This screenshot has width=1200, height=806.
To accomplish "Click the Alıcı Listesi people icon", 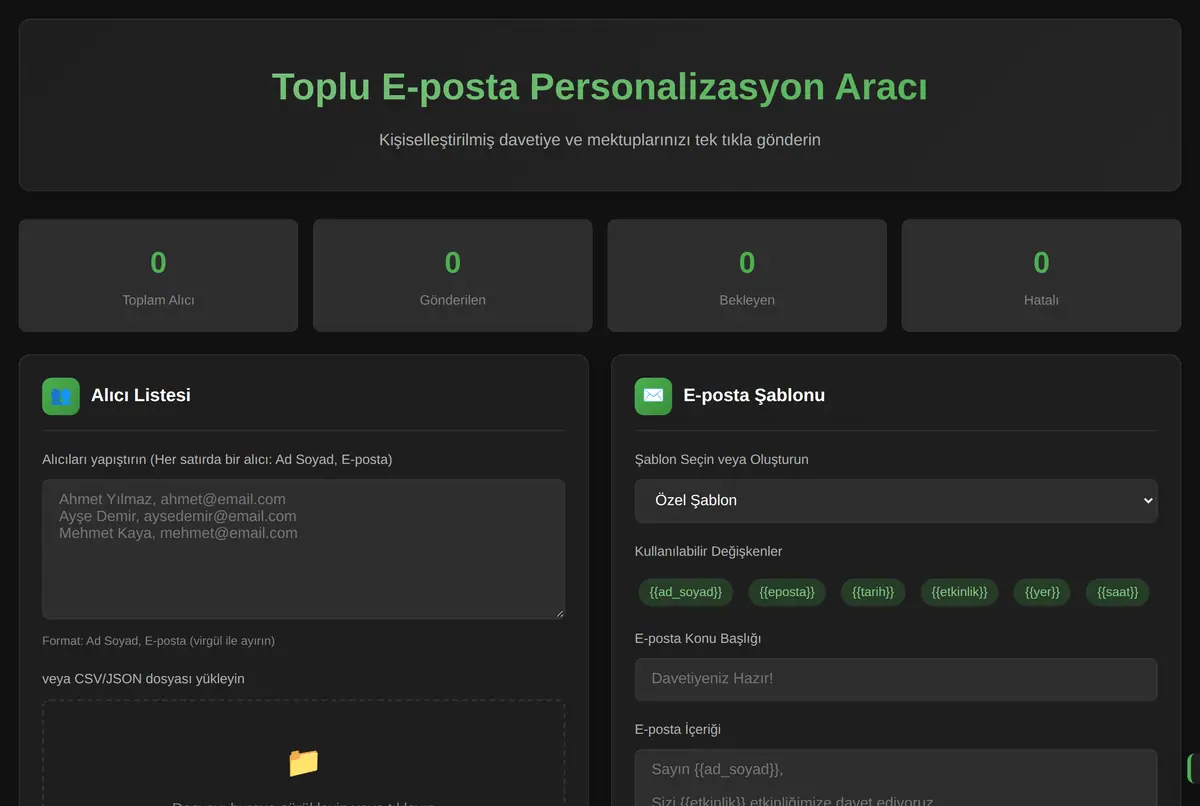I will pos(60,396).
